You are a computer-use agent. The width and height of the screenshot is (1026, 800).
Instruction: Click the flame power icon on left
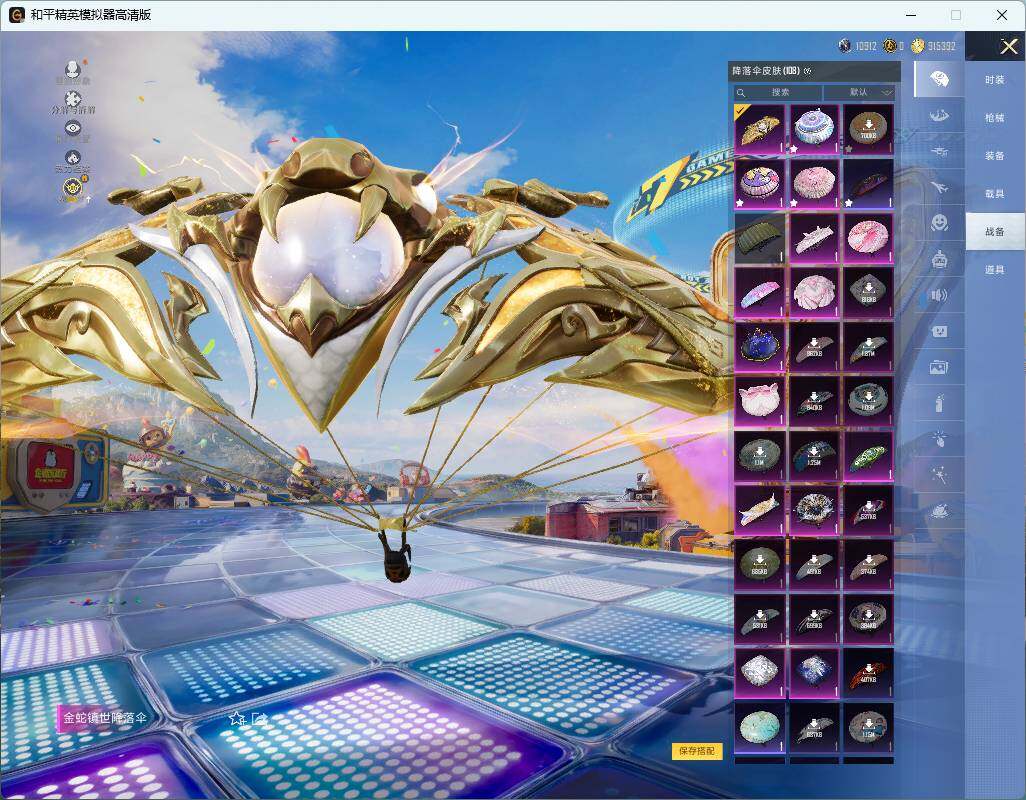73,158
